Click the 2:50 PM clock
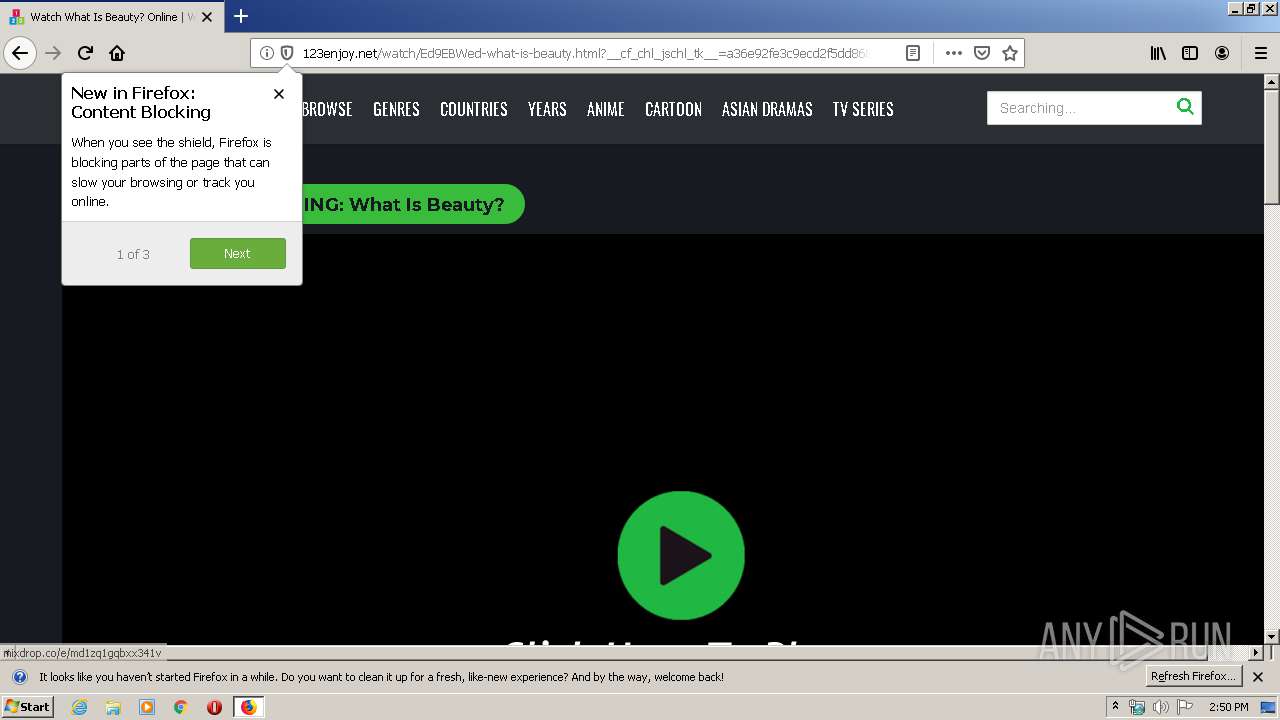Screen dimensions: 1280x720 click(1228, 707)
